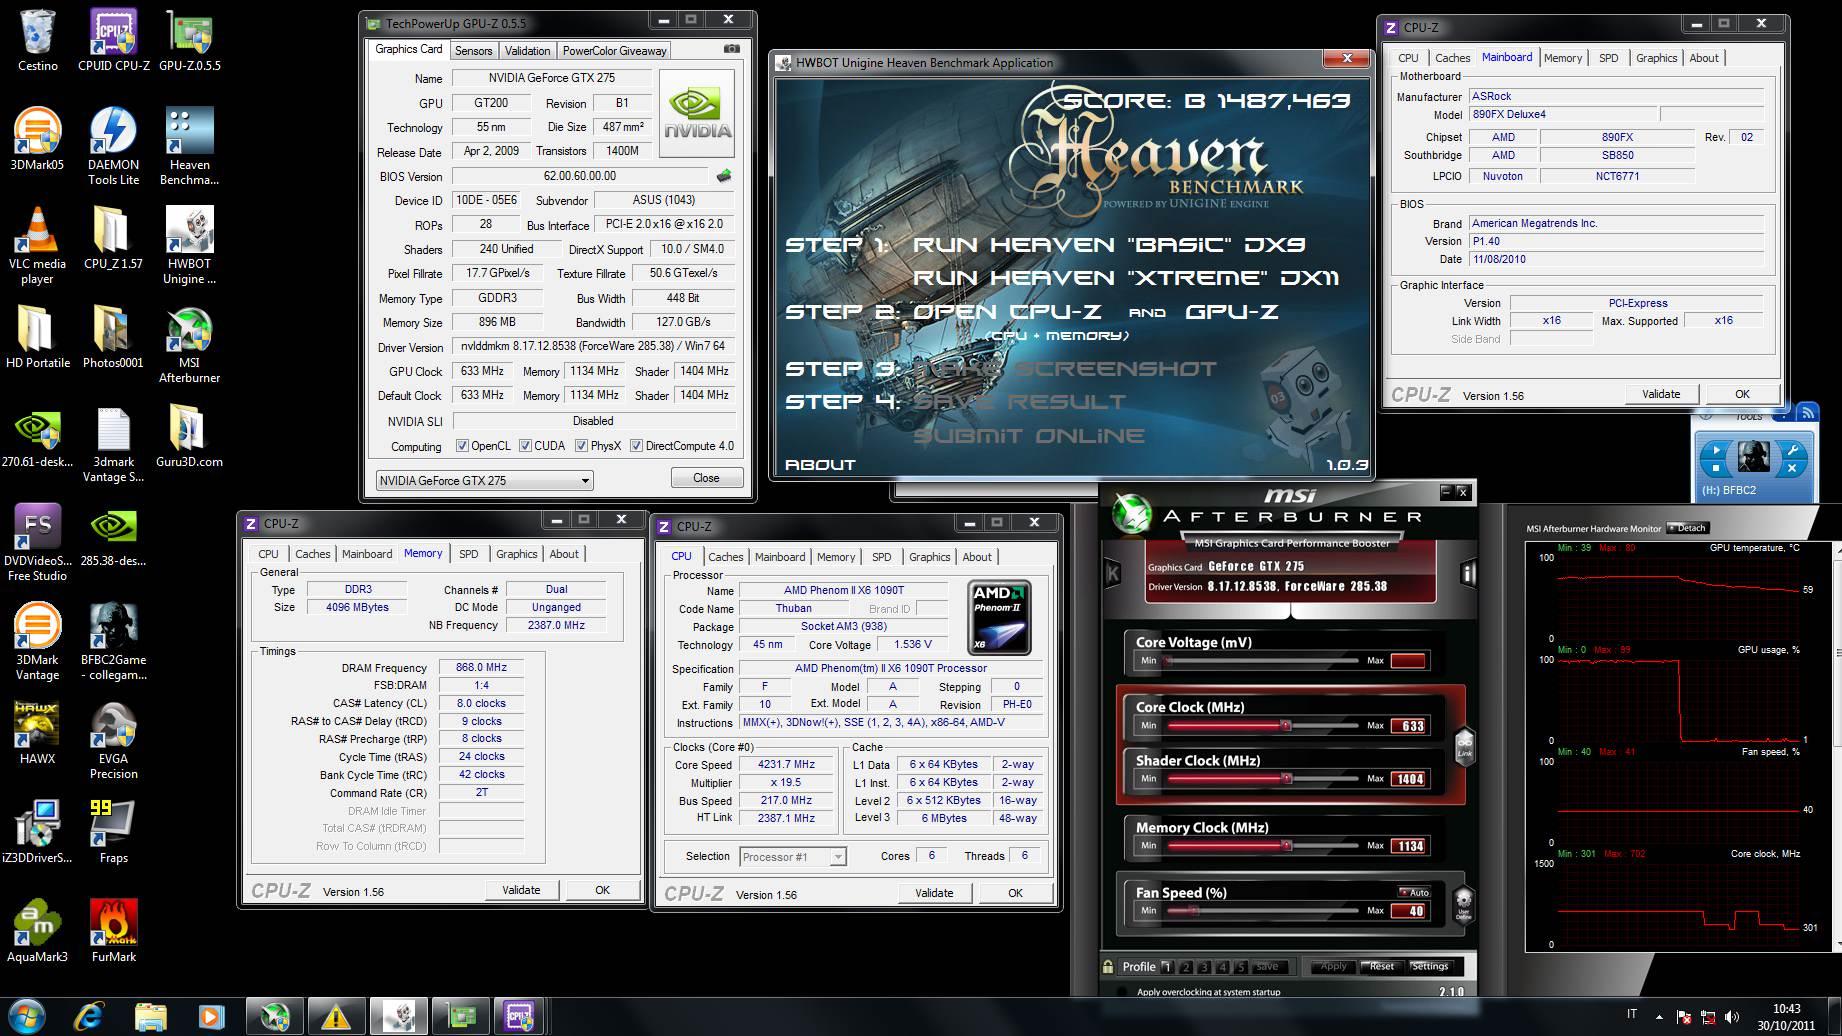The height and width of the screenshot is (1036, 1842).
Task: Open the FurMark desktop icon
Action: click(x=113, y=930)
